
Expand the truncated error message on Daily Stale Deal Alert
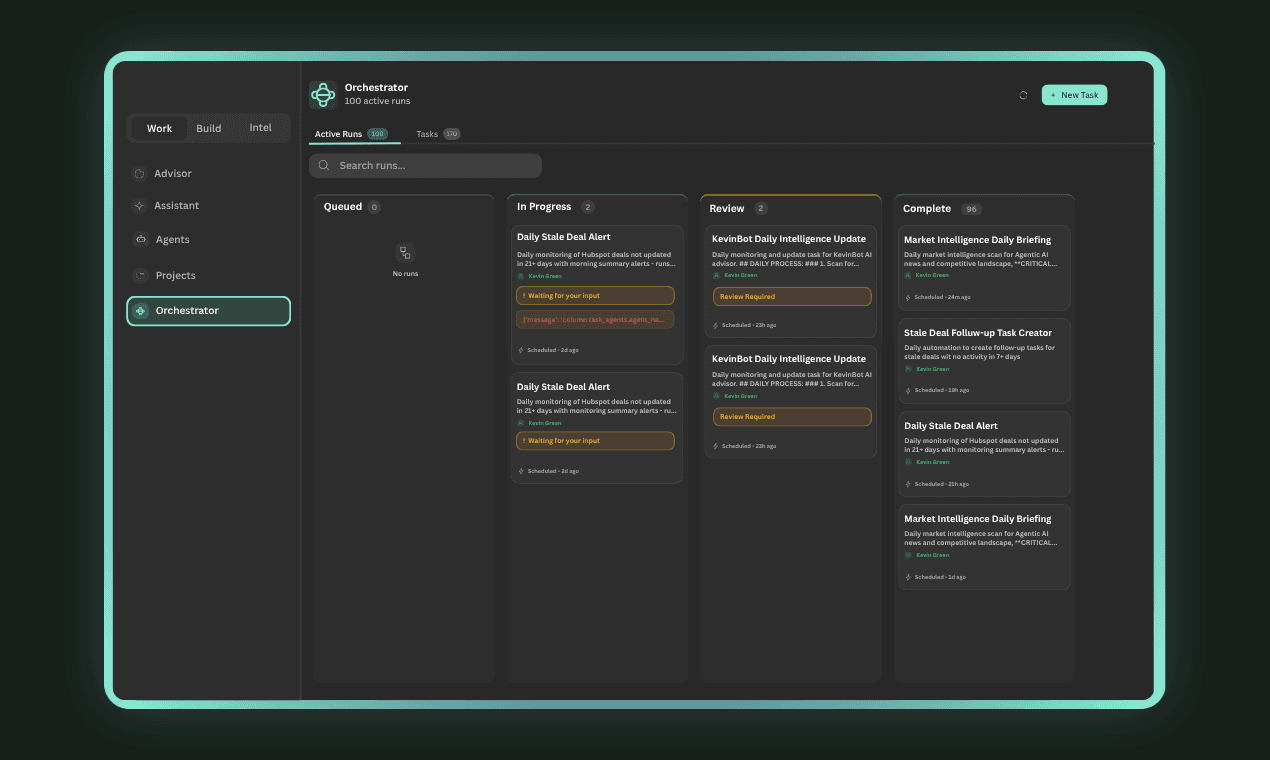[595, 319]
